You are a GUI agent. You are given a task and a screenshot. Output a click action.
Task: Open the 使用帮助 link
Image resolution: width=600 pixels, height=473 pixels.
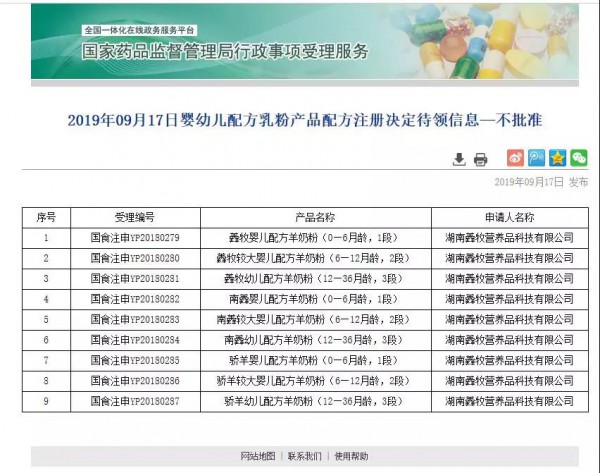pyautogui.click(x=351, y=456)
